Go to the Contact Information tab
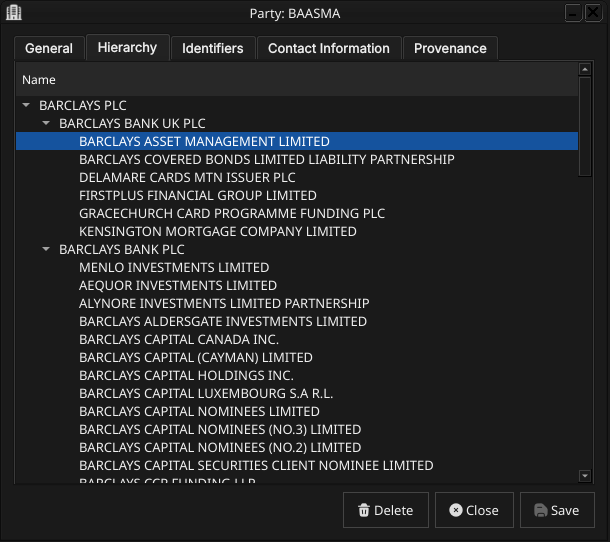 [x=329, y=48]
